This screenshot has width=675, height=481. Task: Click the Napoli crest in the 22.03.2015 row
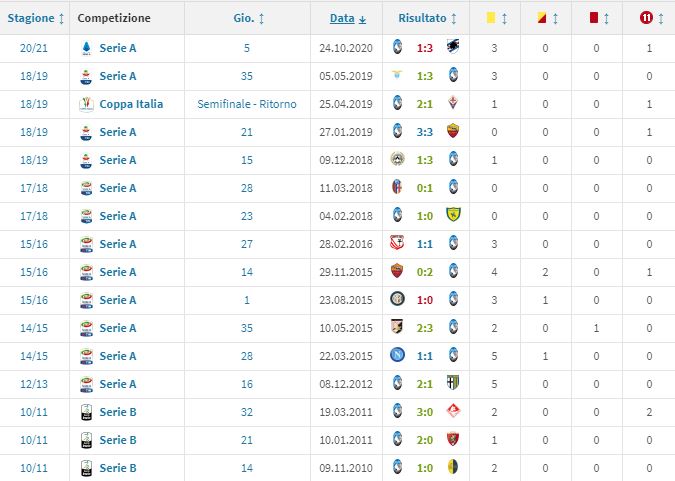click(397, 356)
